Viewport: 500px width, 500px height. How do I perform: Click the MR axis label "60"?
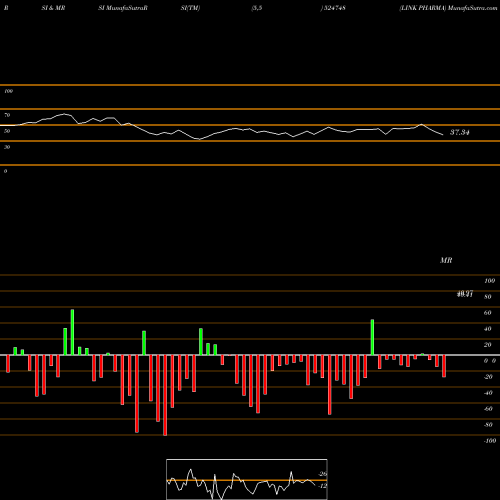tap(488, 313)
